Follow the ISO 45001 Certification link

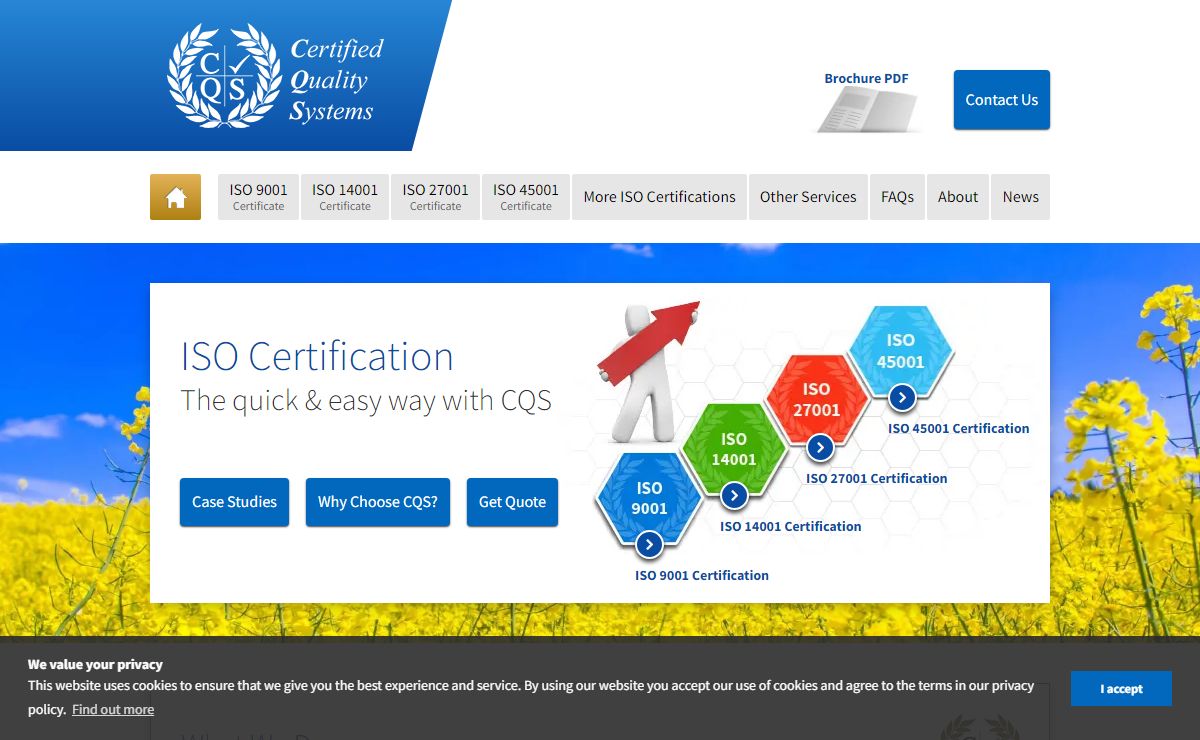click(x=959, y=428)
